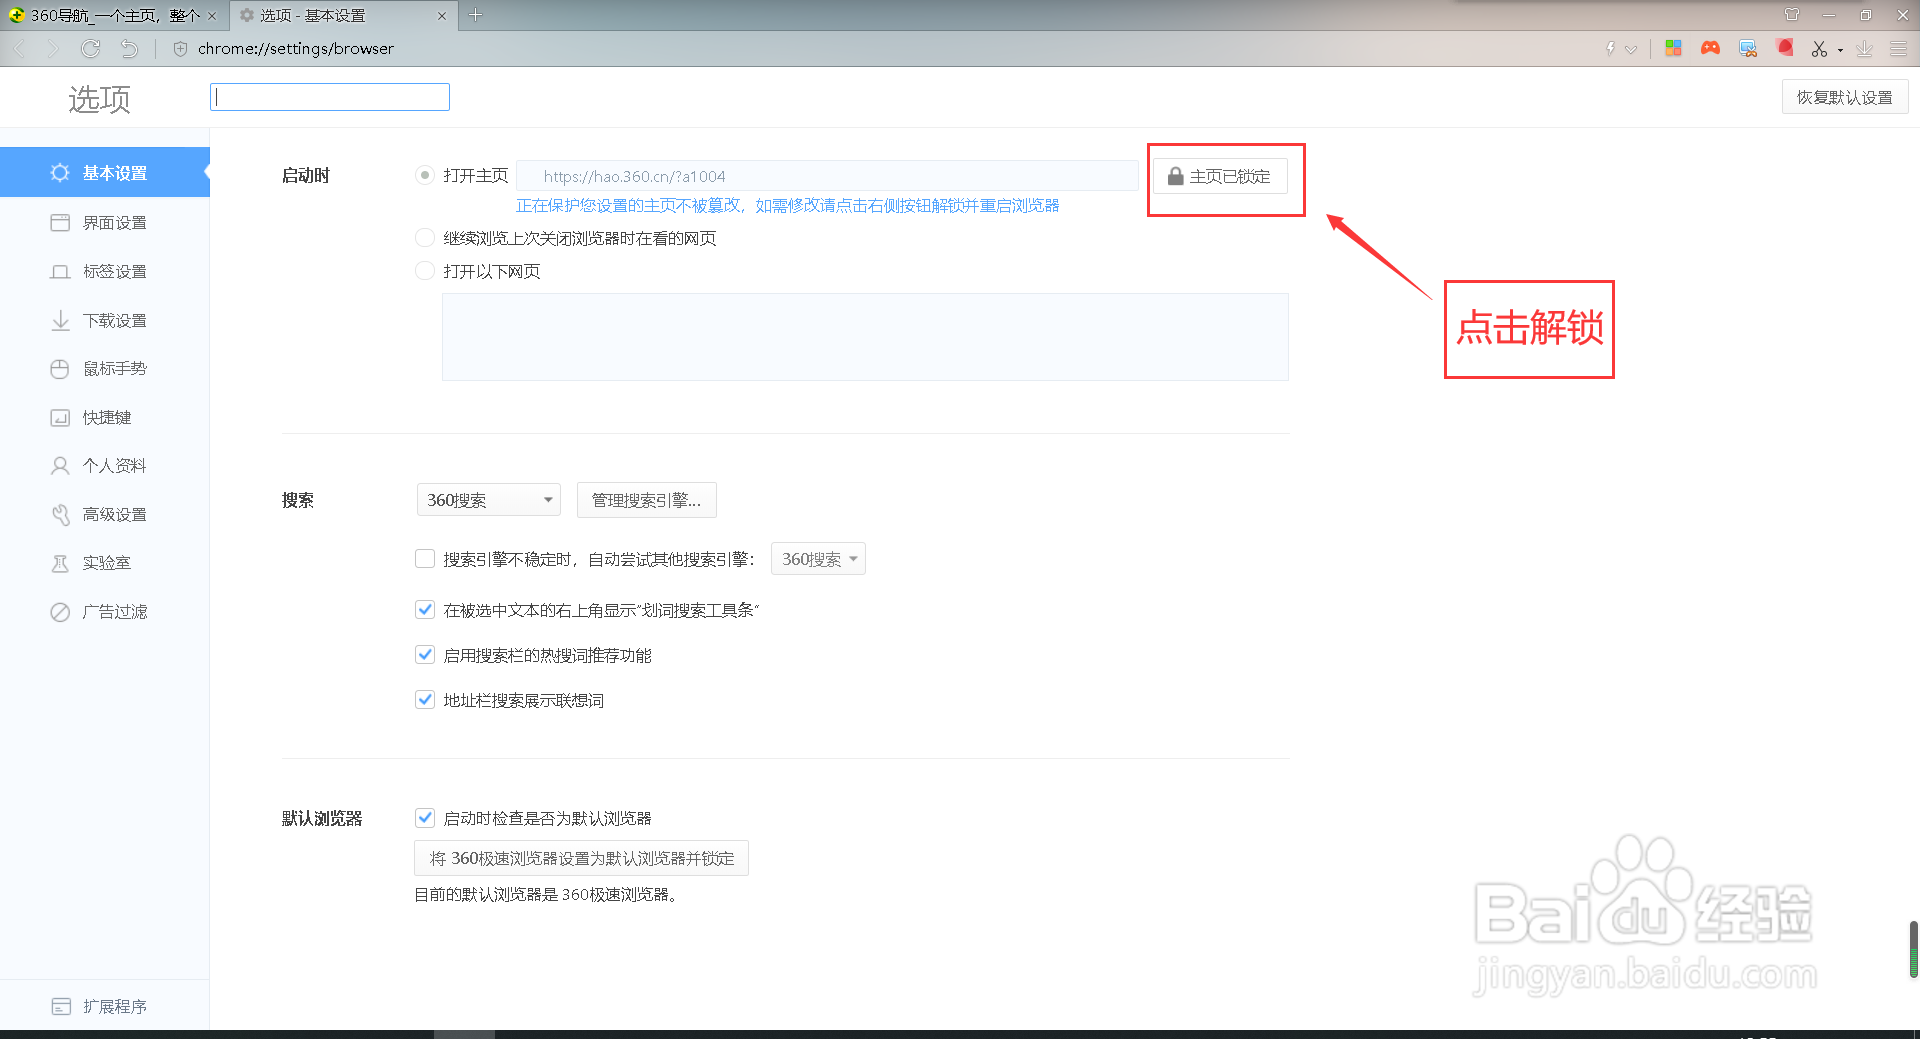1920x1039 pixels.
Task: Close the 360导航 tab
Action: (x=212, y=16)
